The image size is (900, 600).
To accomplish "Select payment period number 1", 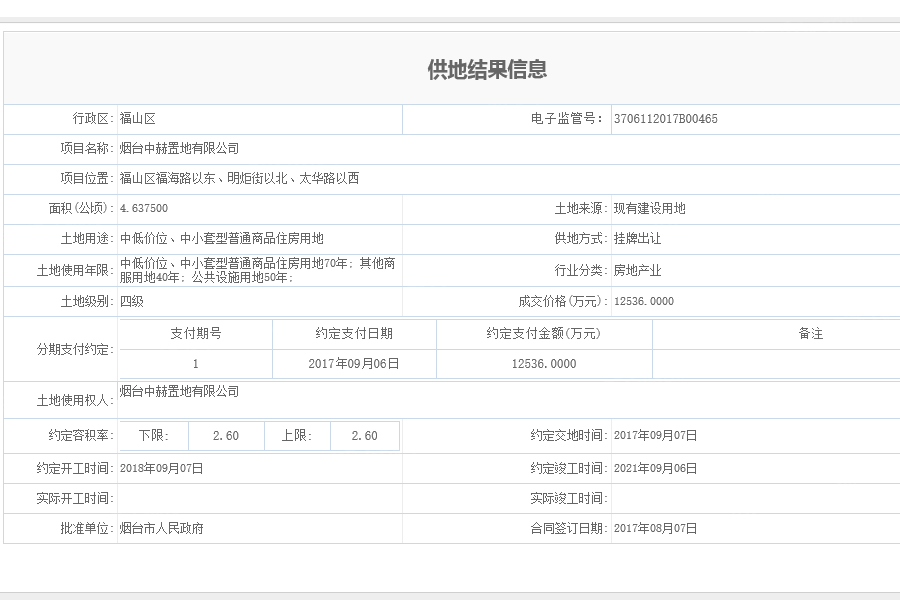I will pos(196,364).
